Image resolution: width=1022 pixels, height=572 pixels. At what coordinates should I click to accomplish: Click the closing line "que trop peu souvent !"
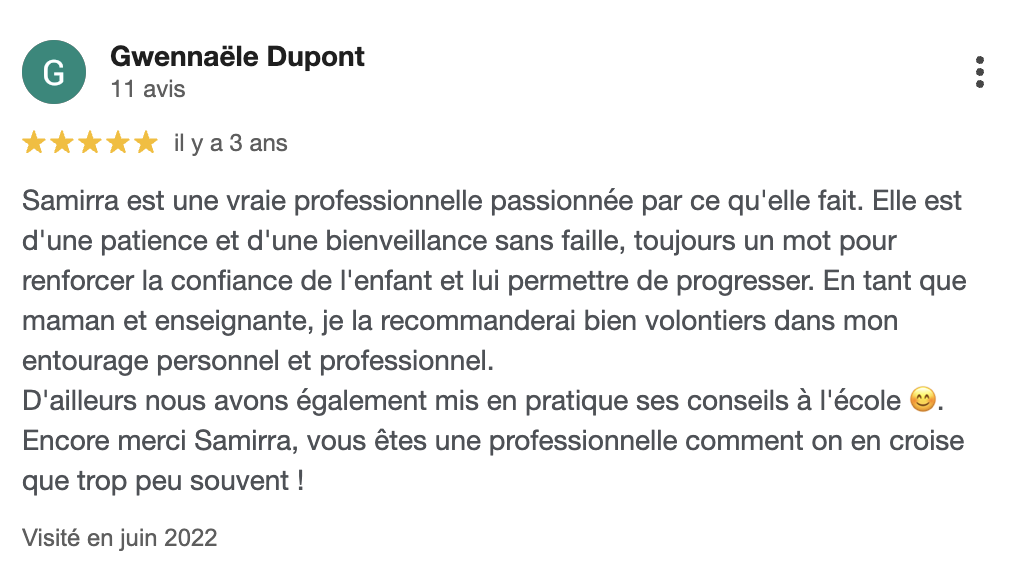click(x=162, y=481)
